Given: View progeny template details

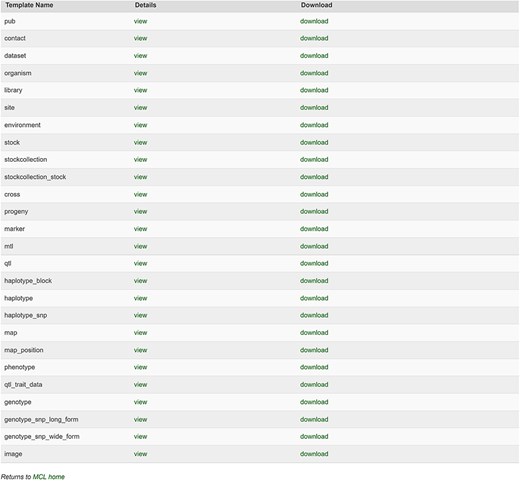Looking at the screenshot, I should click(140, 212).
